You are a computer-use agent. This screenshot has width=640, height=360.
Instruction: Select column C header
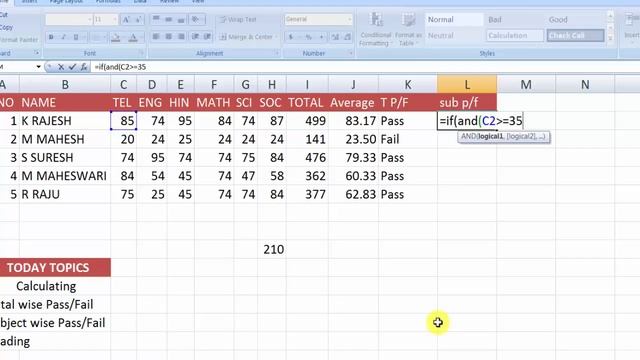pyautogui.click(x=123, y=84)
